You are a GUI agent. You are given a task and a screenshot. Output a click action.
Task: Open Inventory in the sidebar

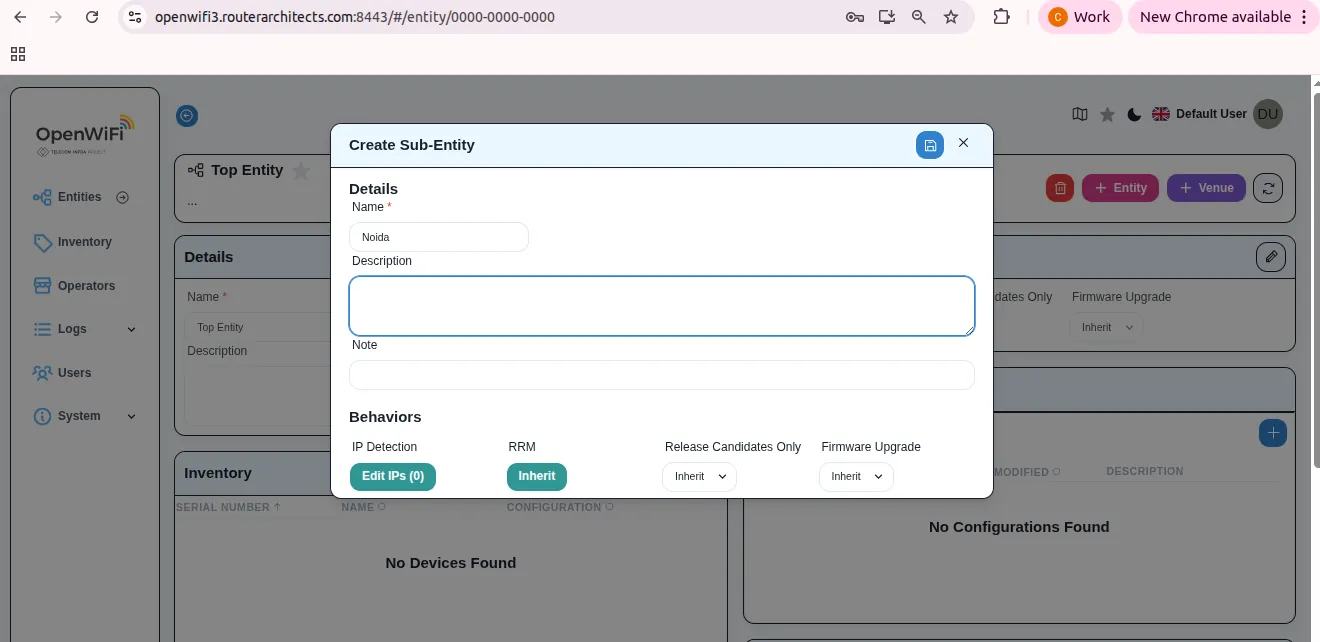[x=84, y=242]
